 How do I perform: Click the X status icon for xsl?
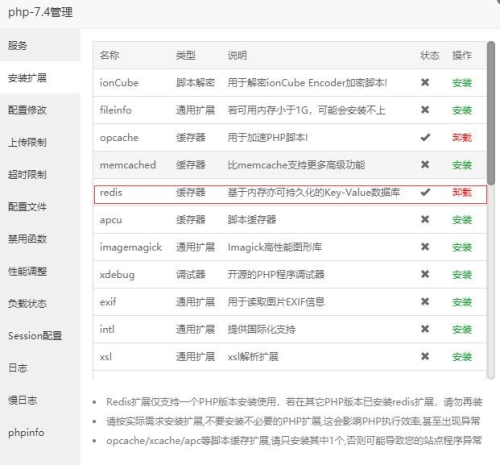pos(425,357)
